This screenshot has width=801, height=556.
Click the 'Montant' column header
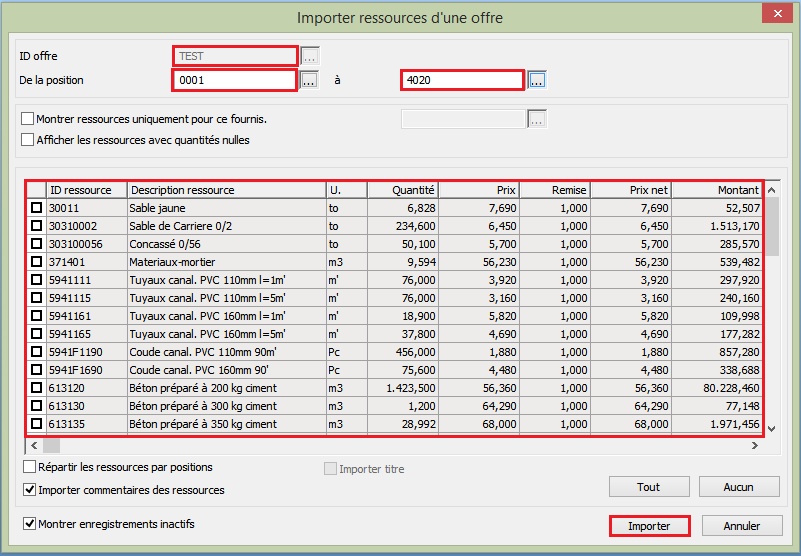tap(716, 190)
